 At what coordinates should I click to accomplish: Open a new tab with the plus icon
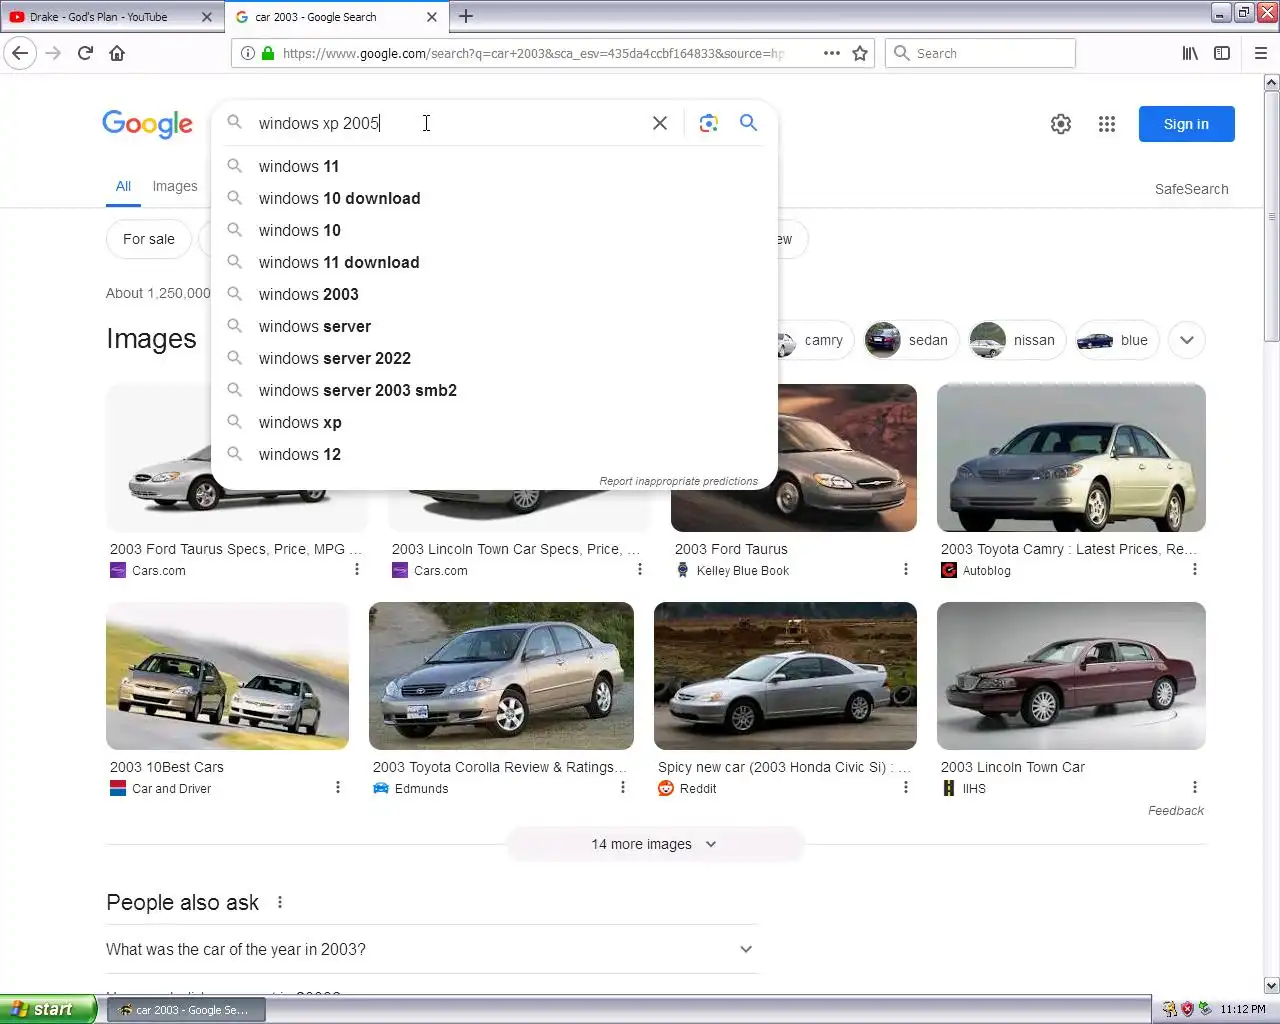(x=466, y=16)
